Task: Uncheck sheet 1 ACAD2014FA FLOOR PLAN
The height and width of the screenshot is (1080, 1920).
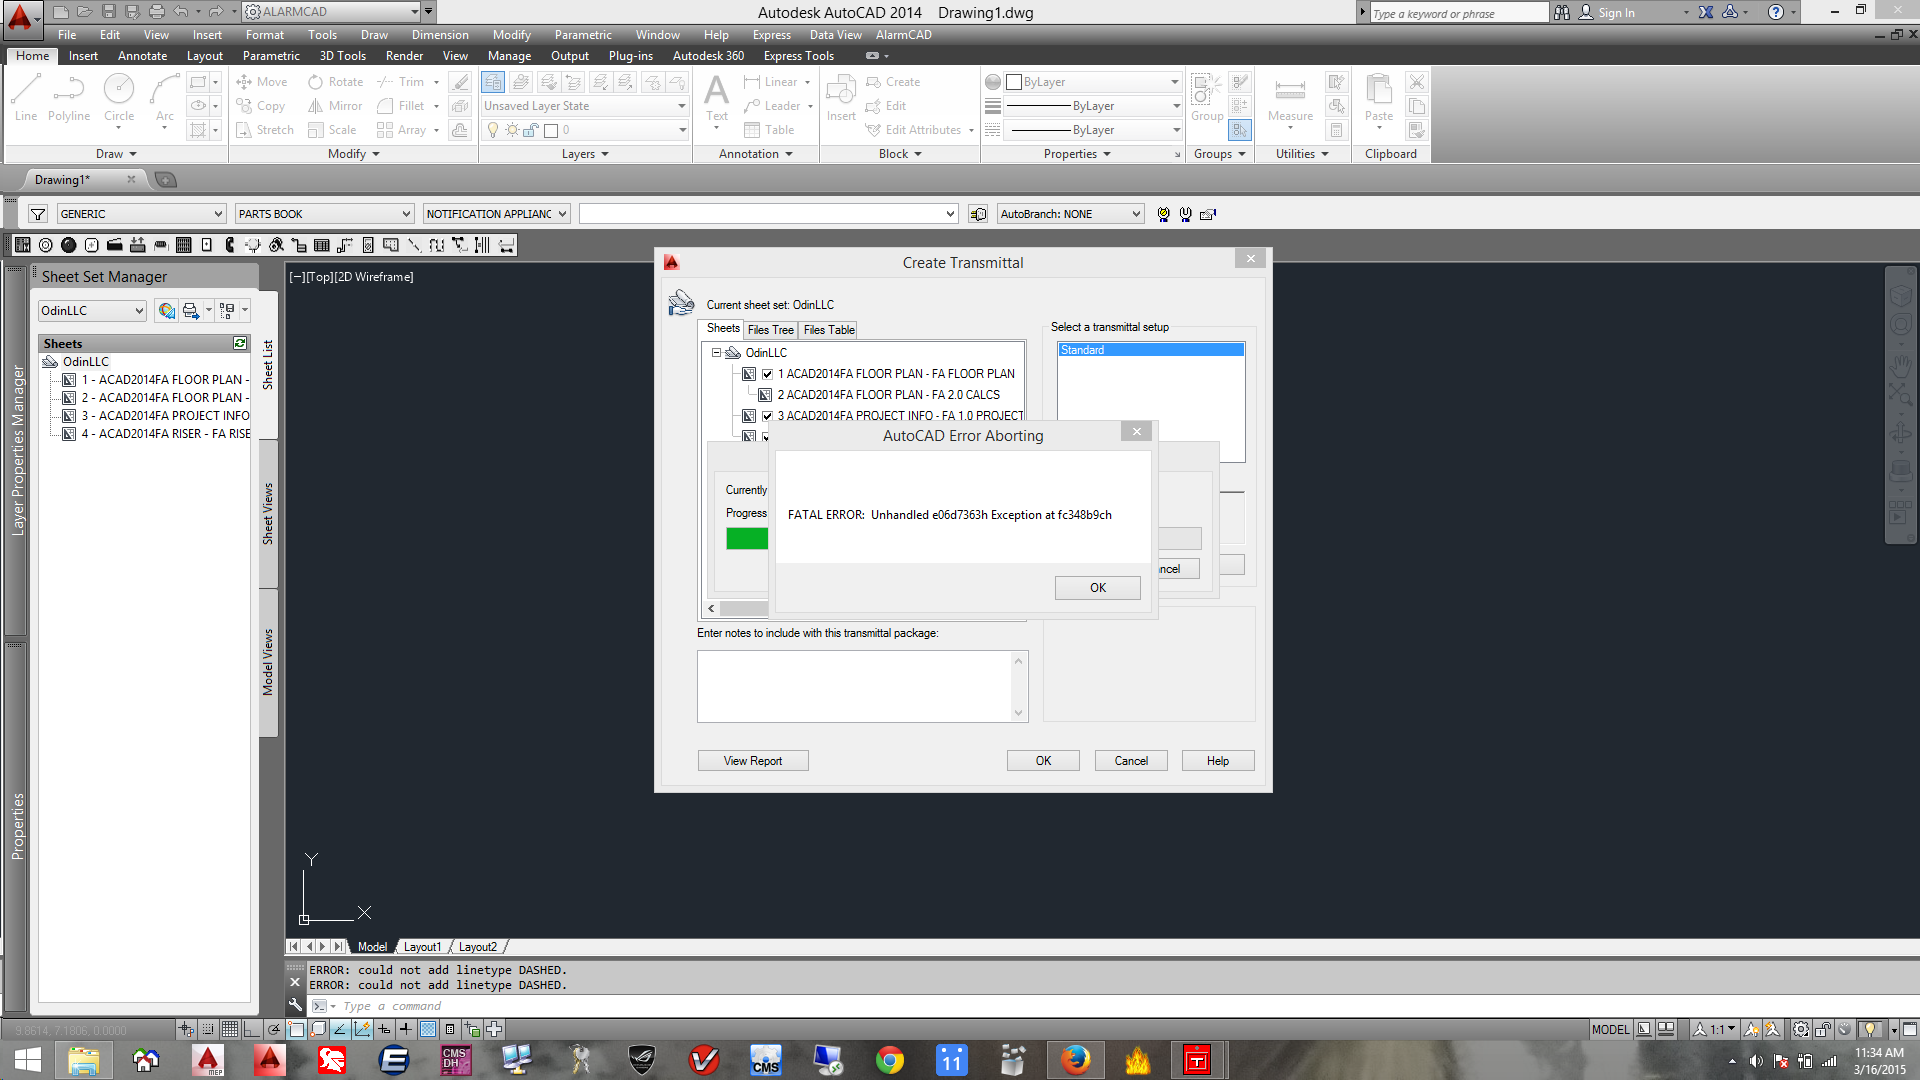Action: [x=767, y=373]
